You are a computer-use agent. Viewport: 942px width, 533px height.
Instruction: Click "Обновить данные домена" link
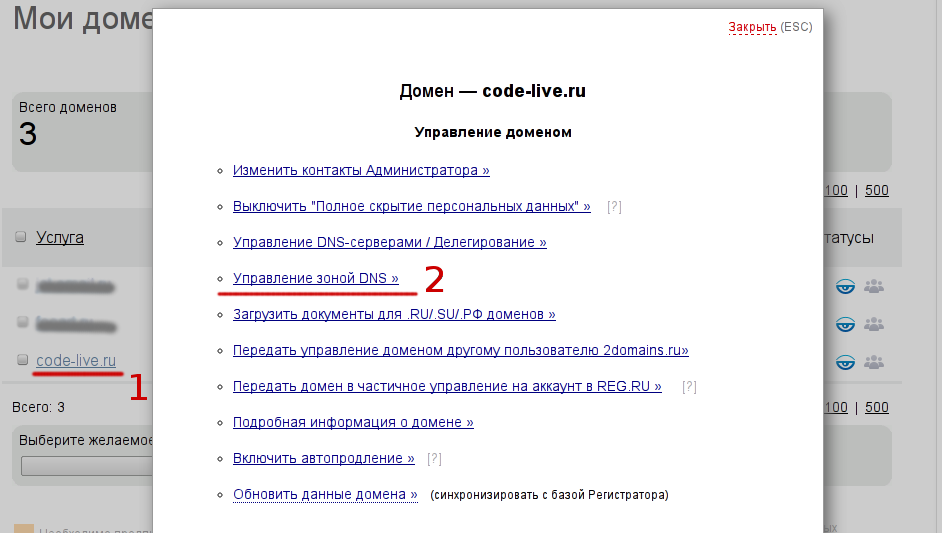325,494
